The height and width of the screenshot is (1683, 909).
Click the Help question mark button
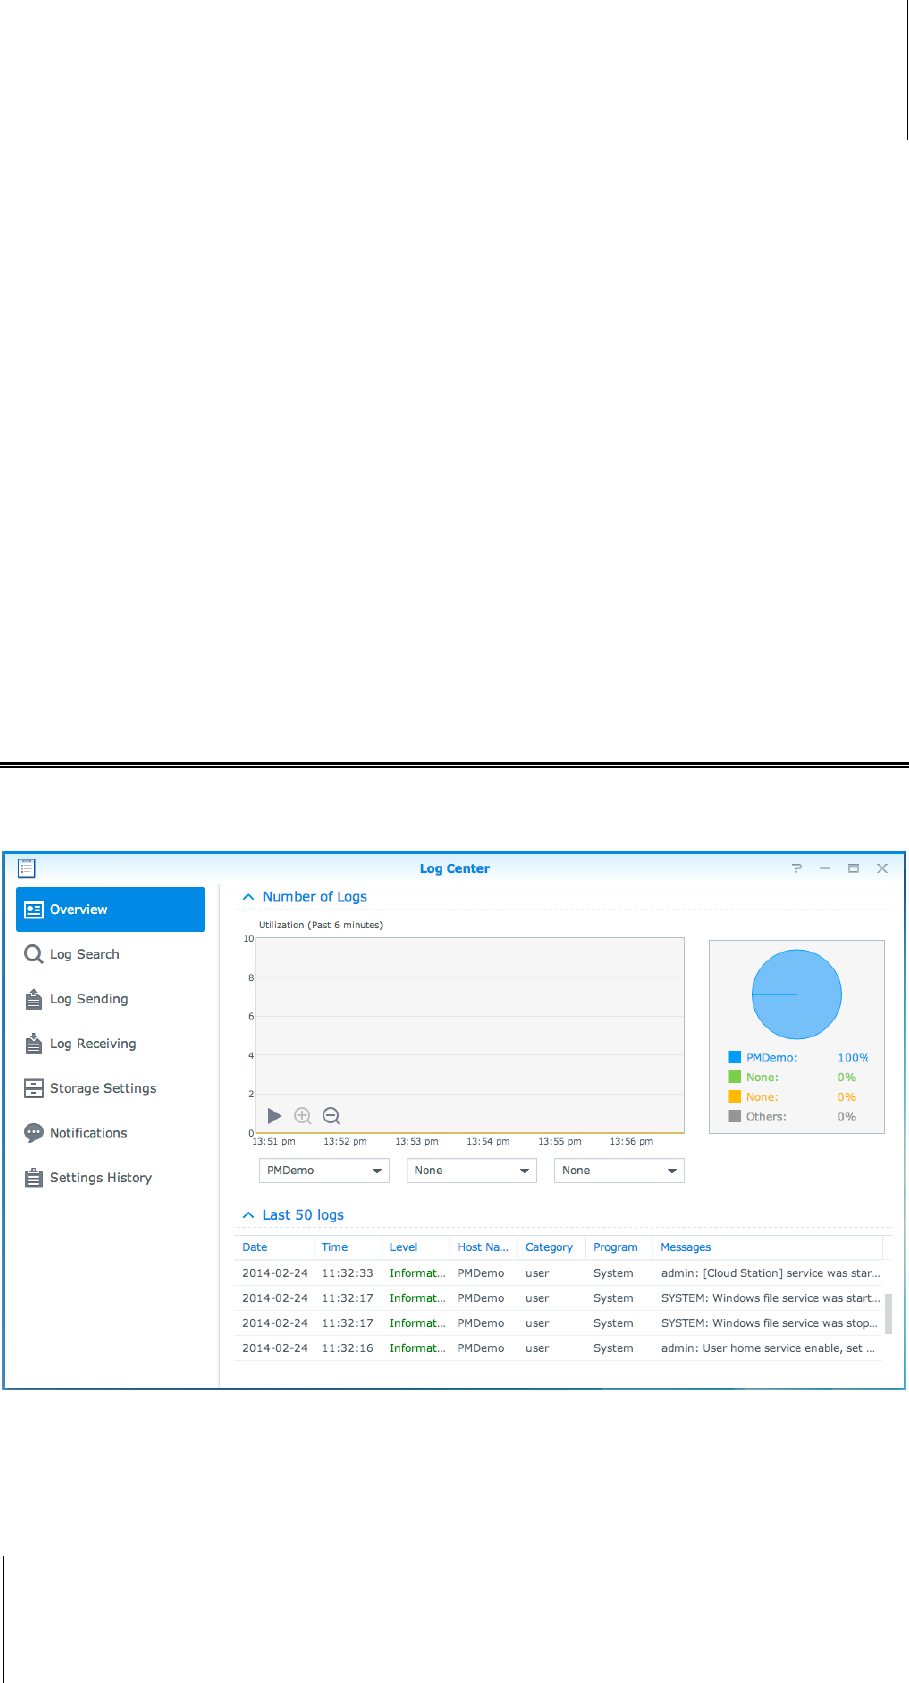click(x=797, y=868)
